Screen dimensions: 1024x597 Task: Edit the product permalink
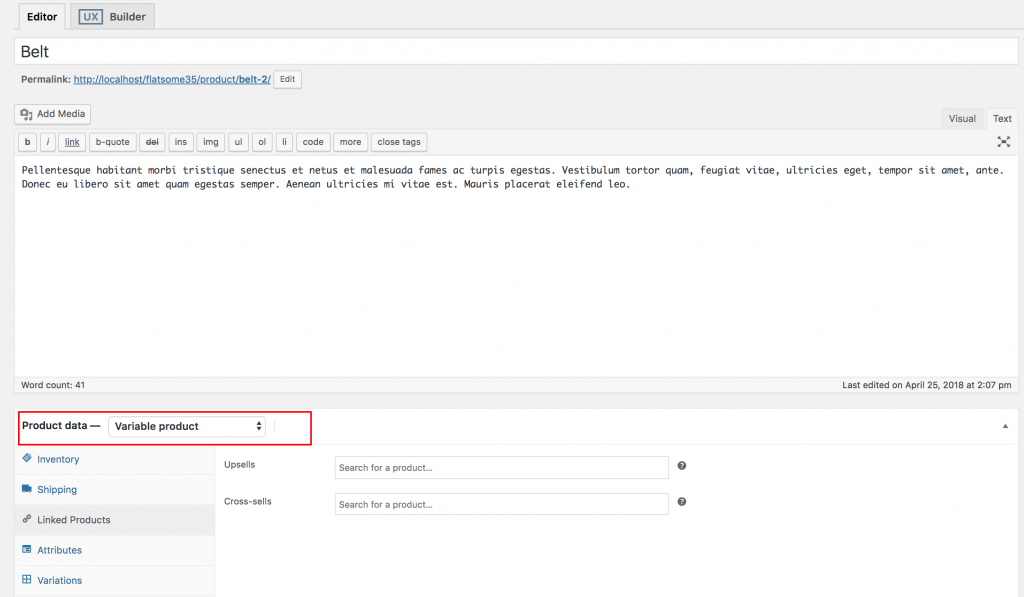[287, 79]
